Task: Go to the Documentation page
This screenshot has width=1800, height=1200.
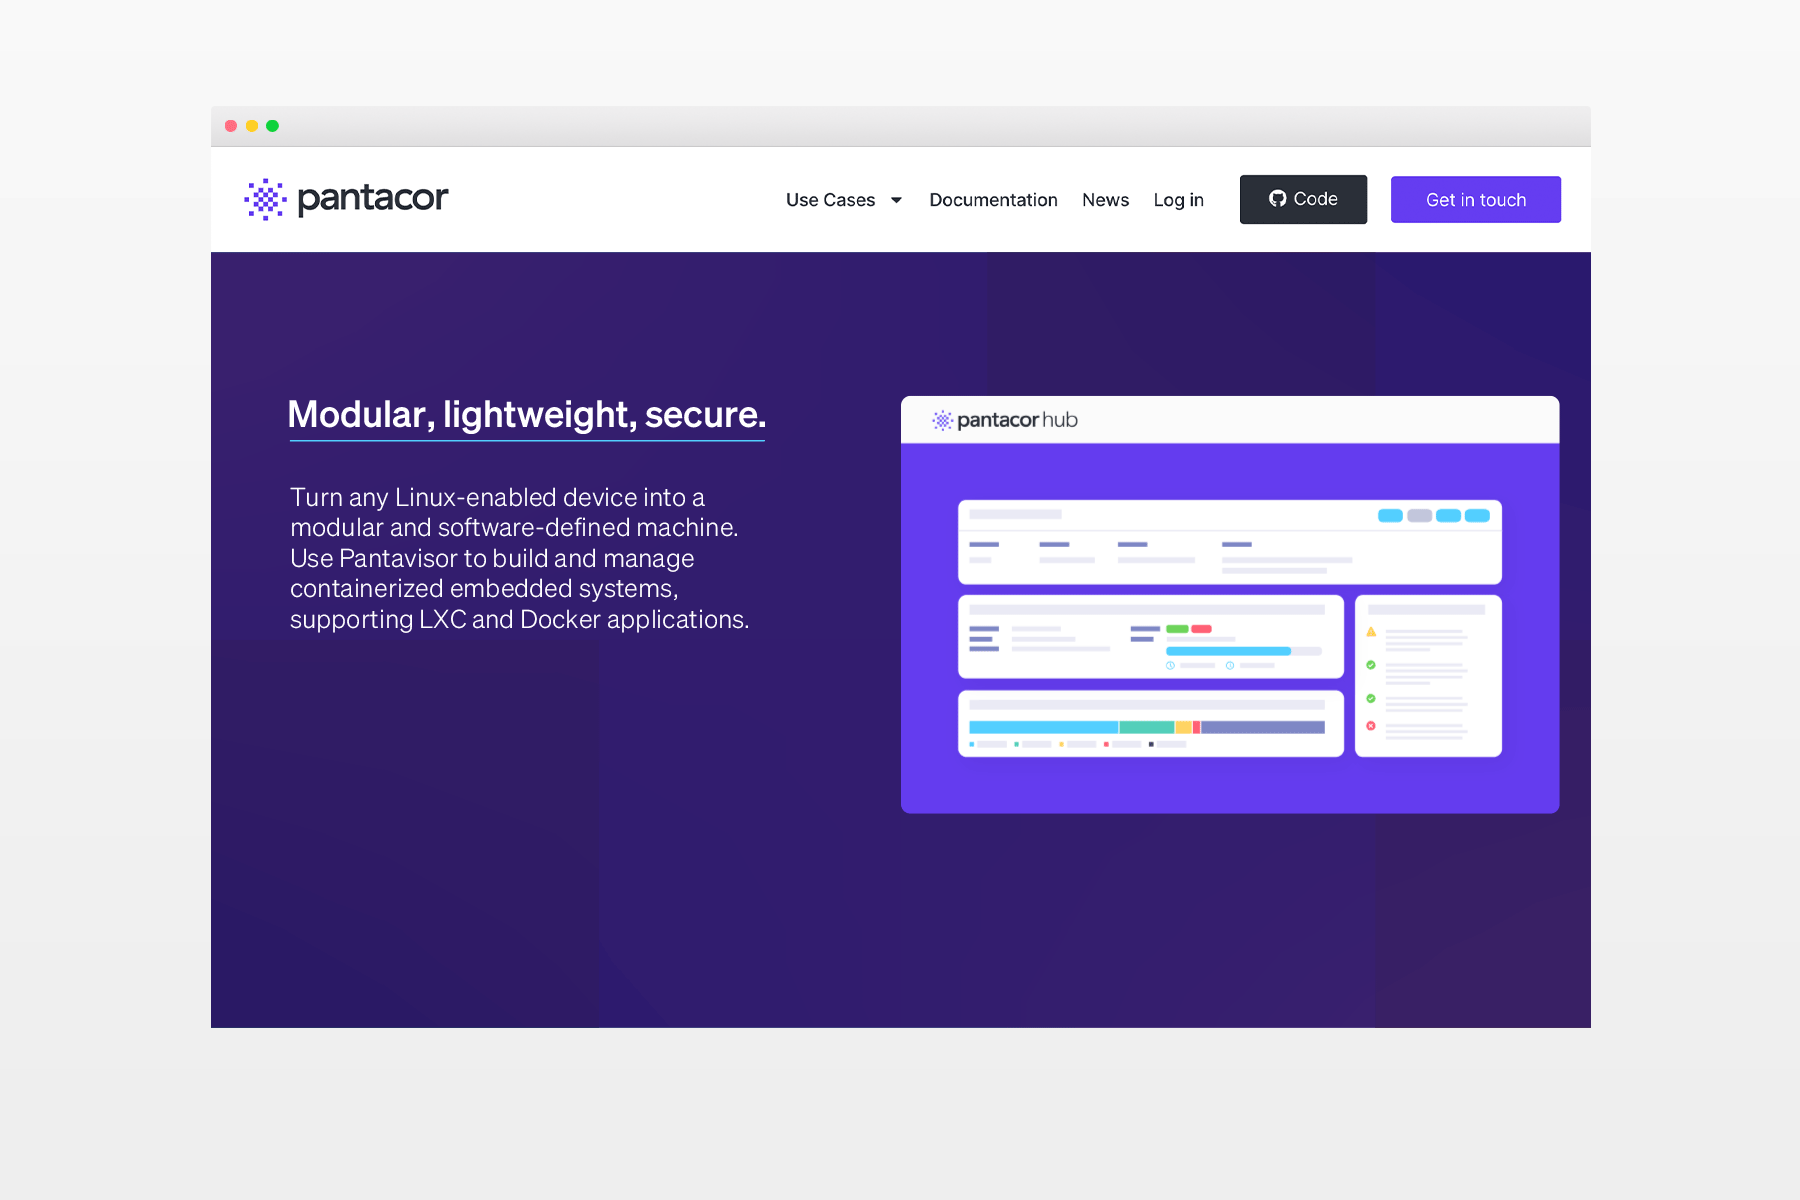Action: pos(993,200)
